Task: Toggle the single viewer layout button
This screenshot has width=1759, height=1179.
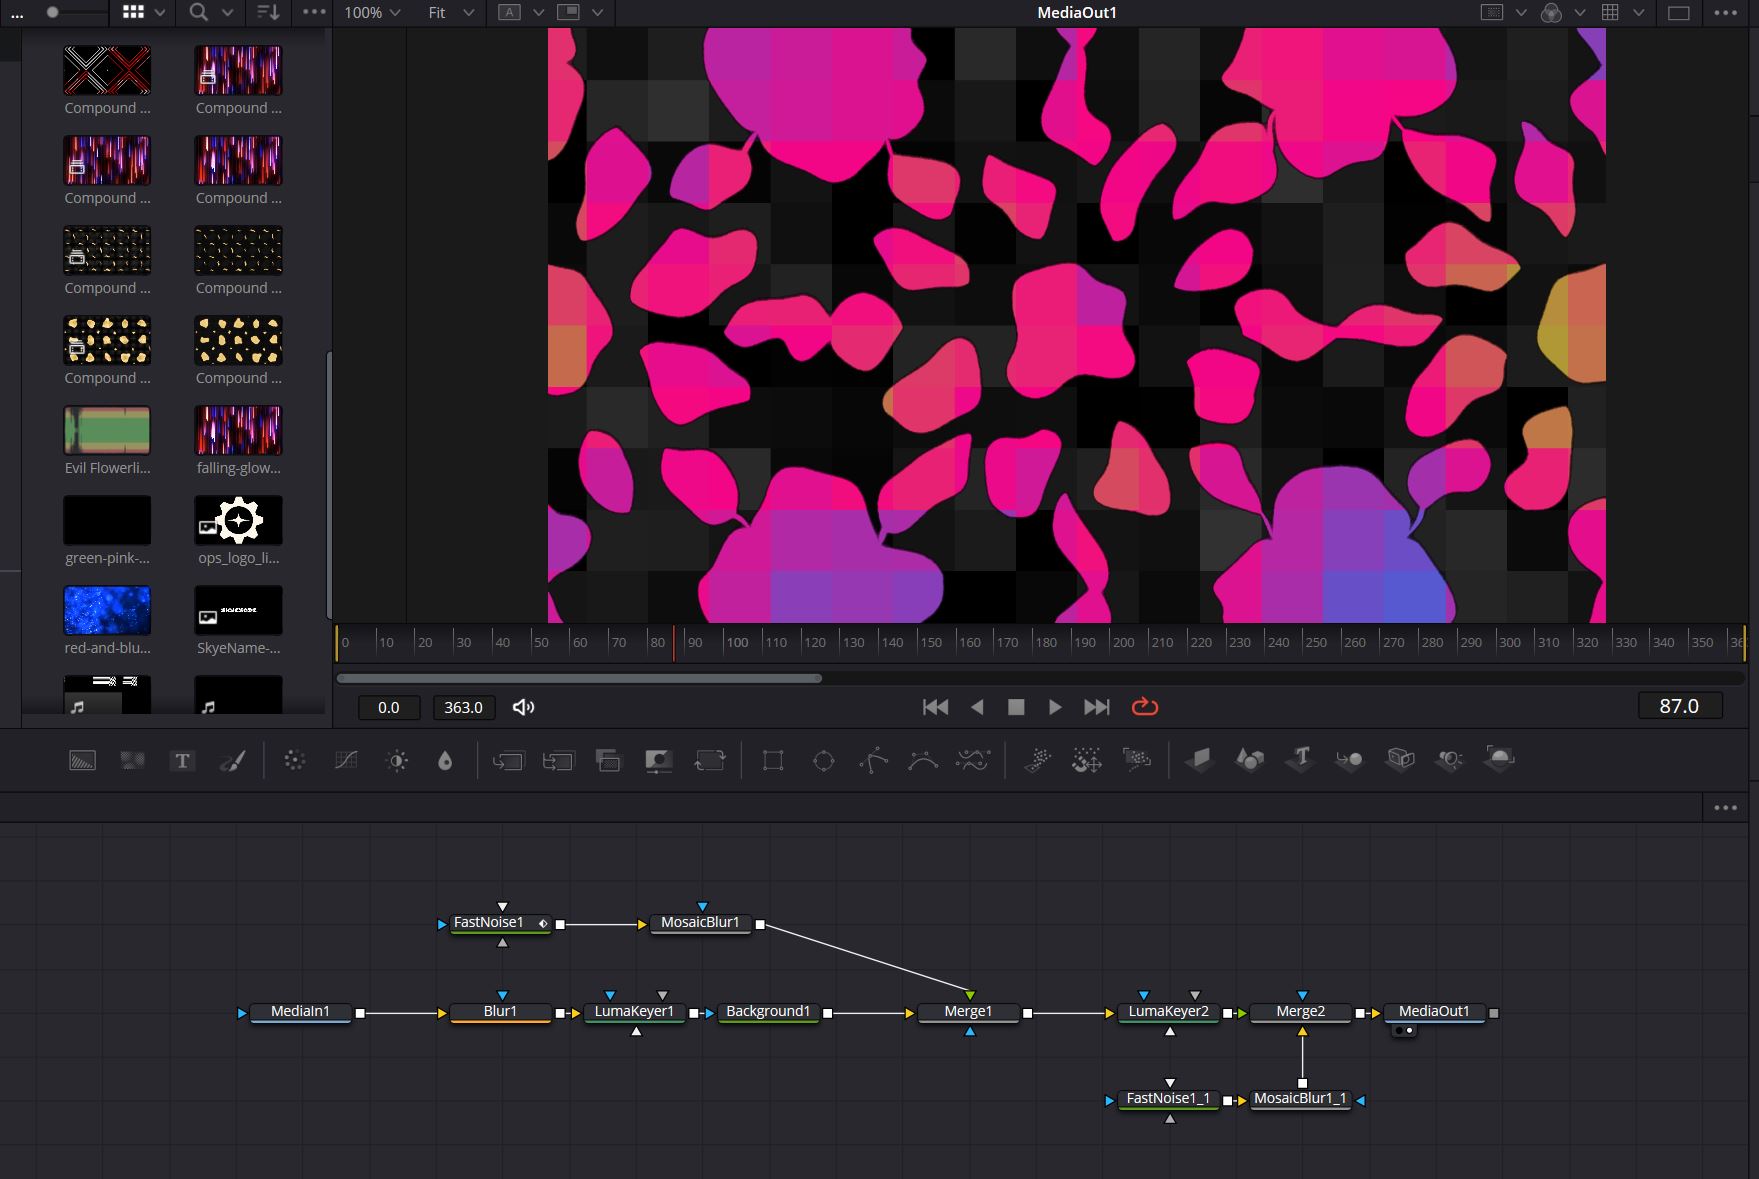Action: pos(1679,13)
